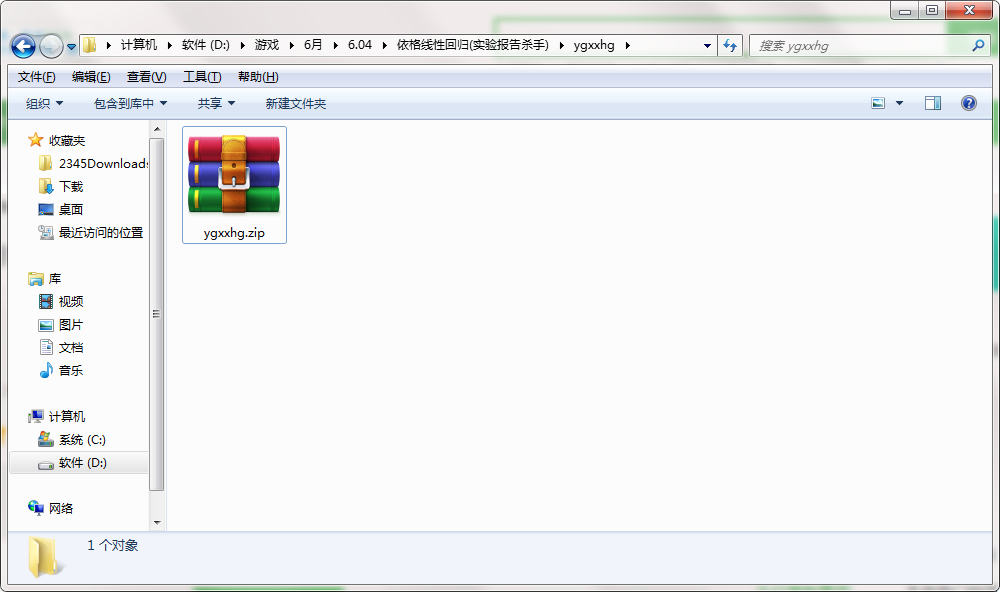
Task: Click 依格线性回归(实验报告杀手) breadcrumb segment
Action: [473, 45]
